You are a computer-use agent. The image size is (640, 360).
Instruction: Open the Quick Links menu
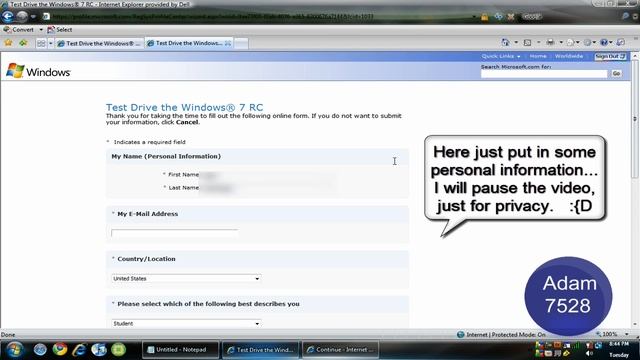501,56
